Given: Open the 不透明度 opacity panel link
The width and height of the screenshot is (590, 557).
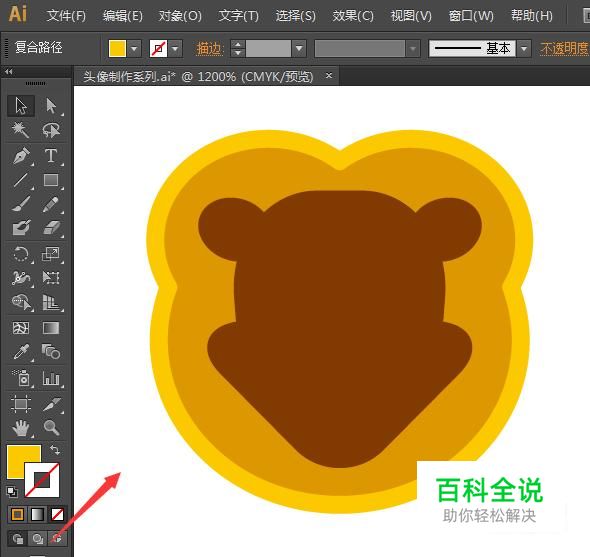Looking at the screenshot, I should 564,49.
